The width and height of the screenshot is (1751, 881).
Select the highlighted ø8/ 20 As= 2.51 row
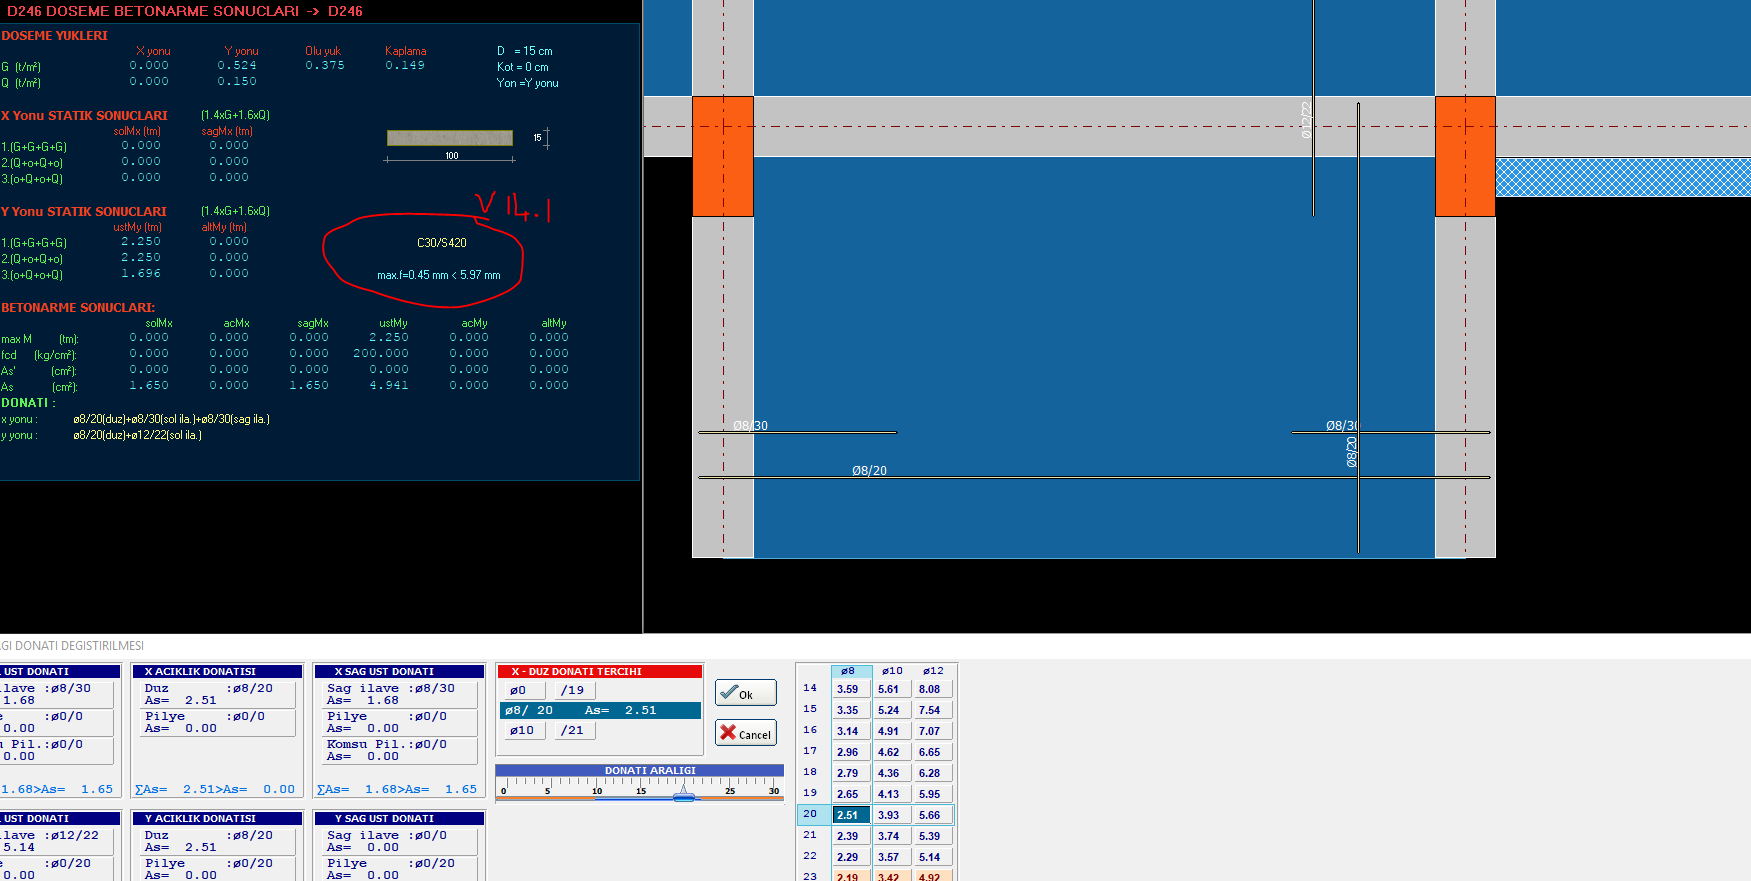pos(600,710)
